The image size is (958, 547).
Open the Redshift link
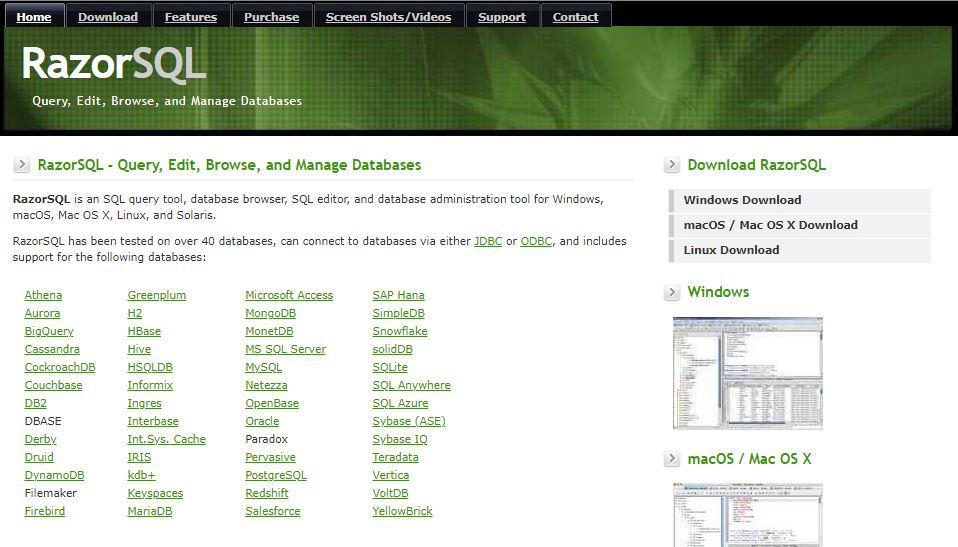tap(267, 493)
